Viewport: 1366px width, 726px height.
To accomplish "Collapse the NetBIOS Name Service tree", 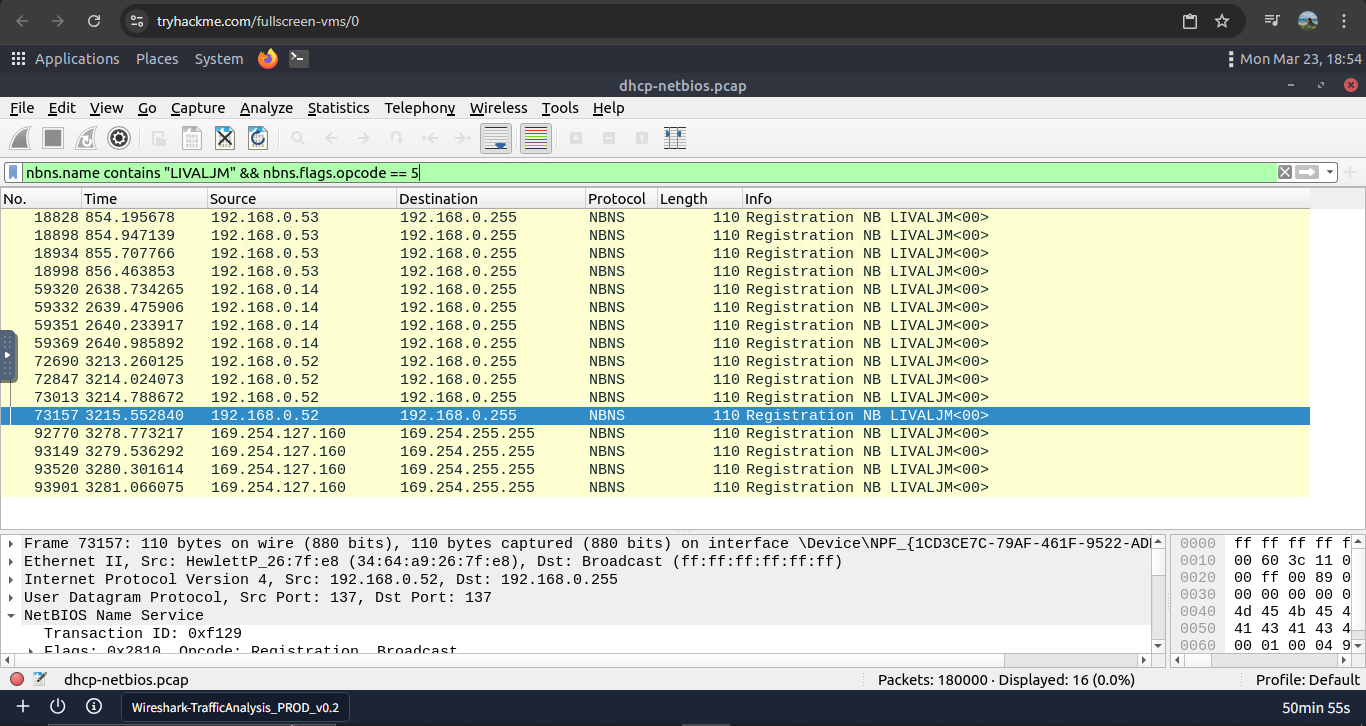I will pos(11,616).
